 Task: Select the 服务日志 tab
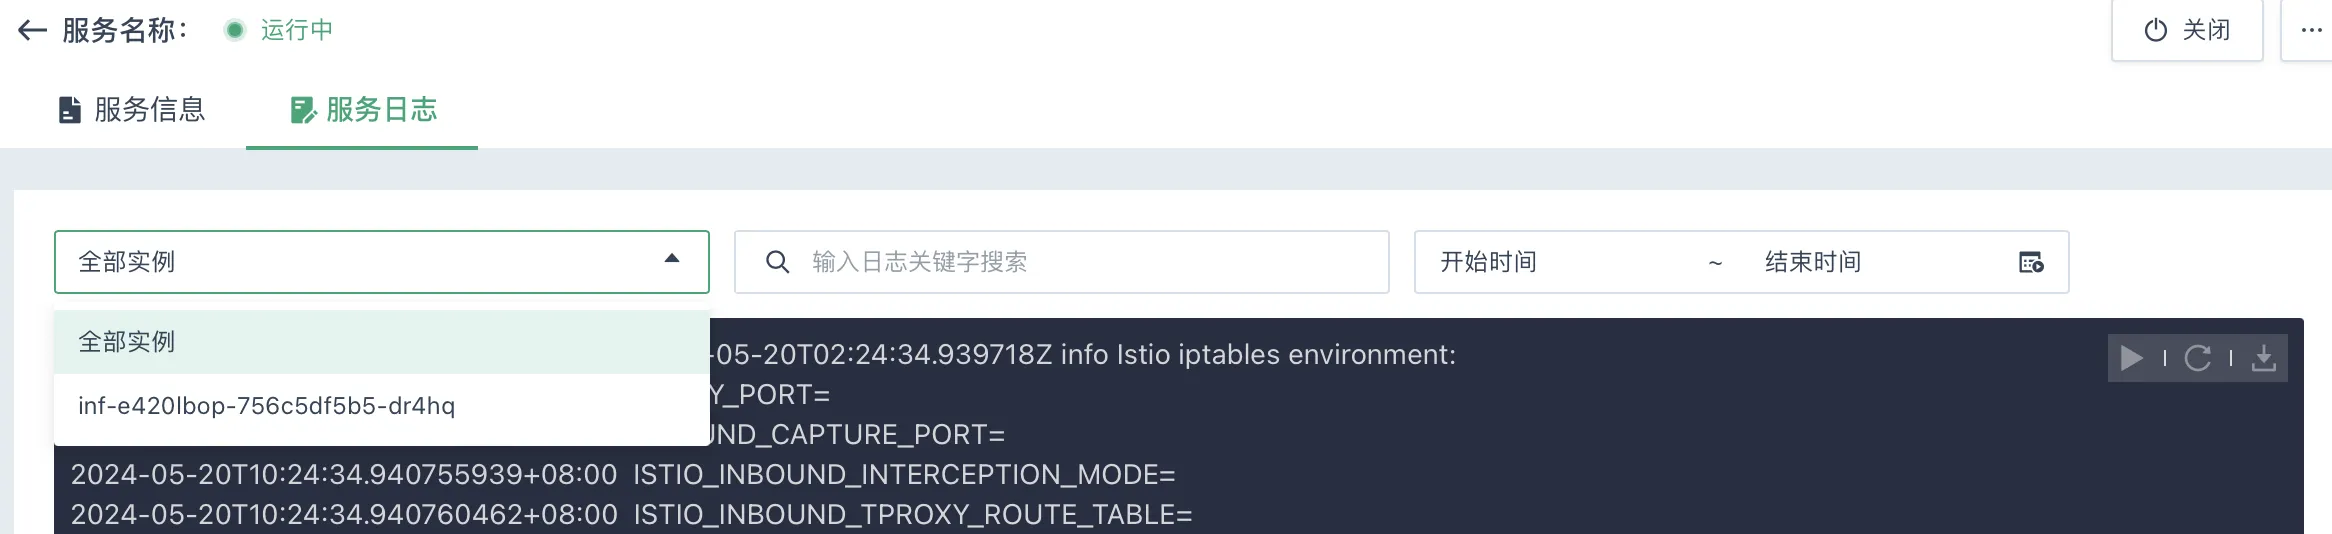[362, 110]
